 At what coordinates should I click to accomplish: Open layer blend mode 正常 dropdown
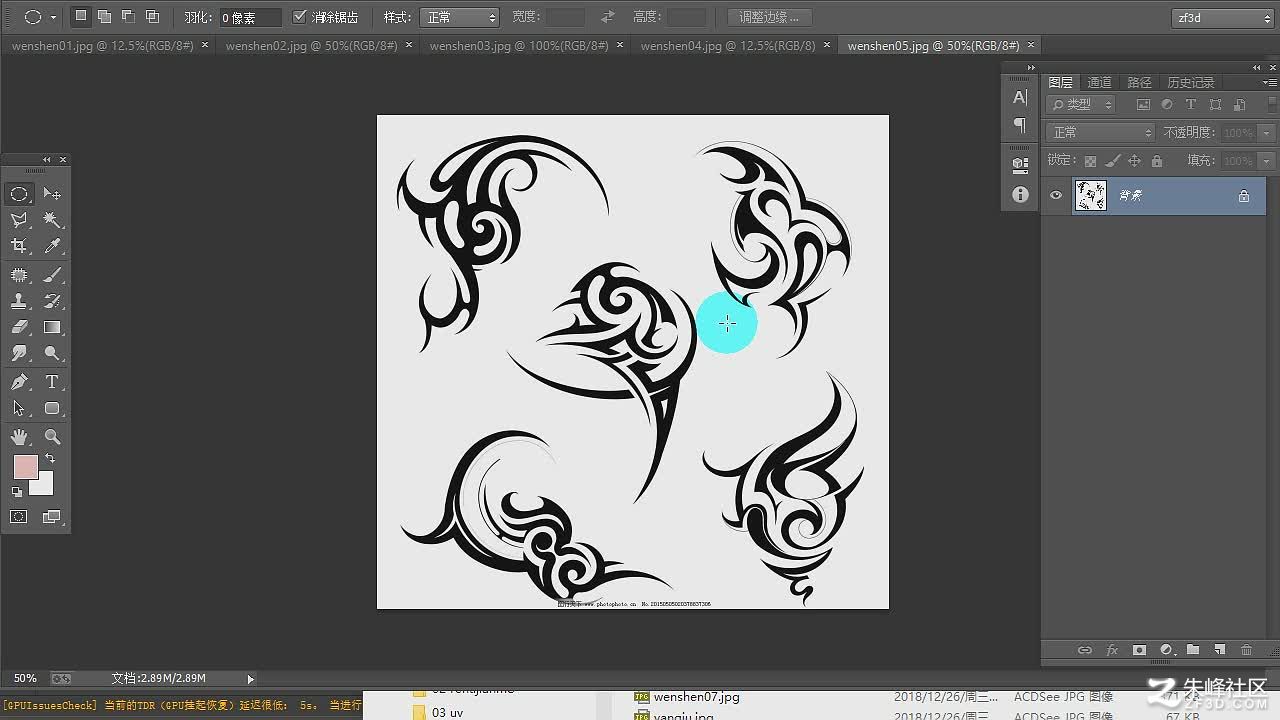[1100, 132]
